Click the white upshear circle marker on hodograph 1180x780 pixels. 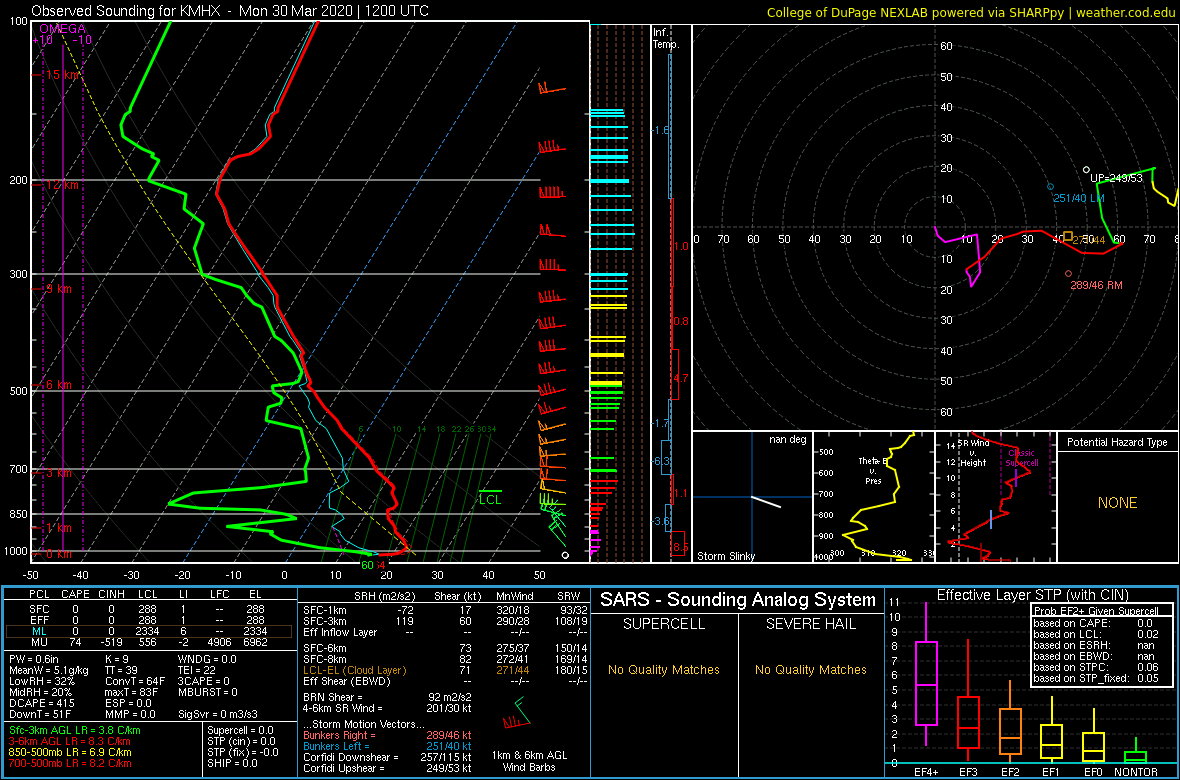[x=1086, y=170]
